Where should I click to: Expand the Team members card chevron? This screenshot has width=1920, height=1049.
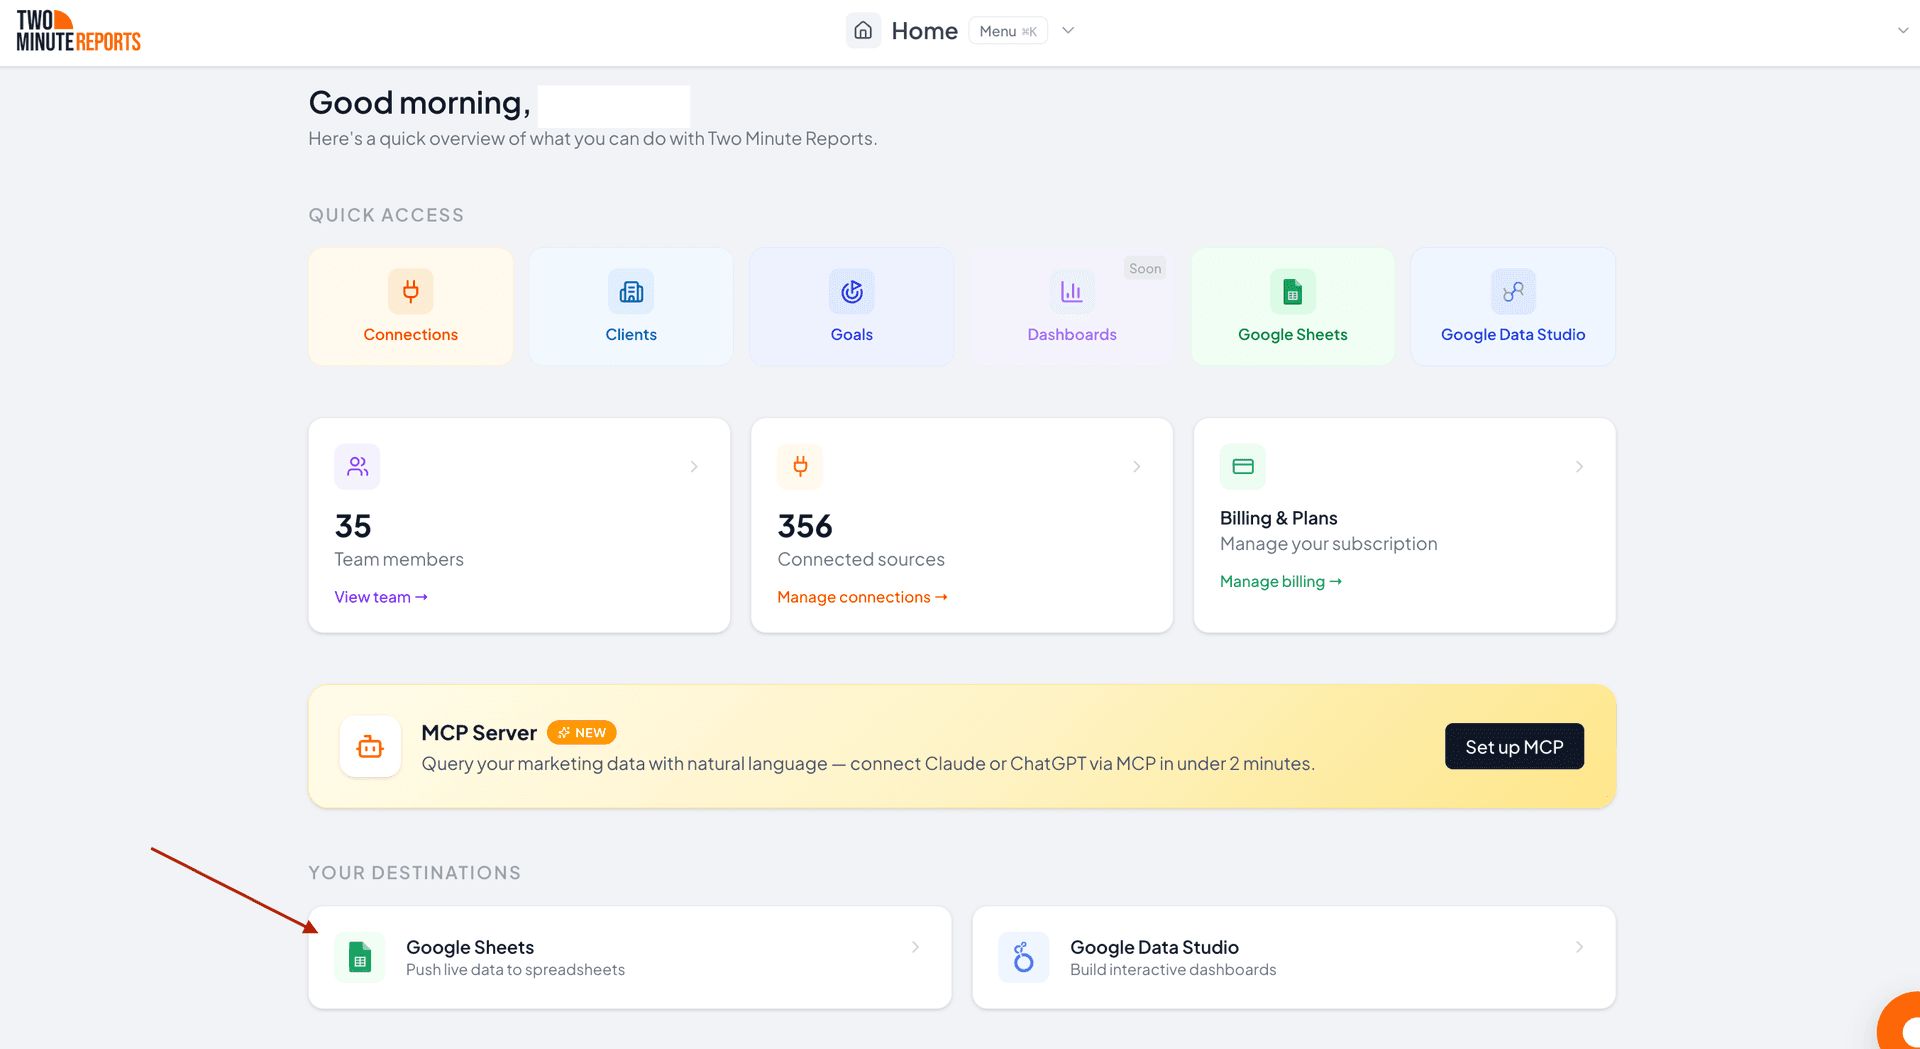[x=694, y=467]
